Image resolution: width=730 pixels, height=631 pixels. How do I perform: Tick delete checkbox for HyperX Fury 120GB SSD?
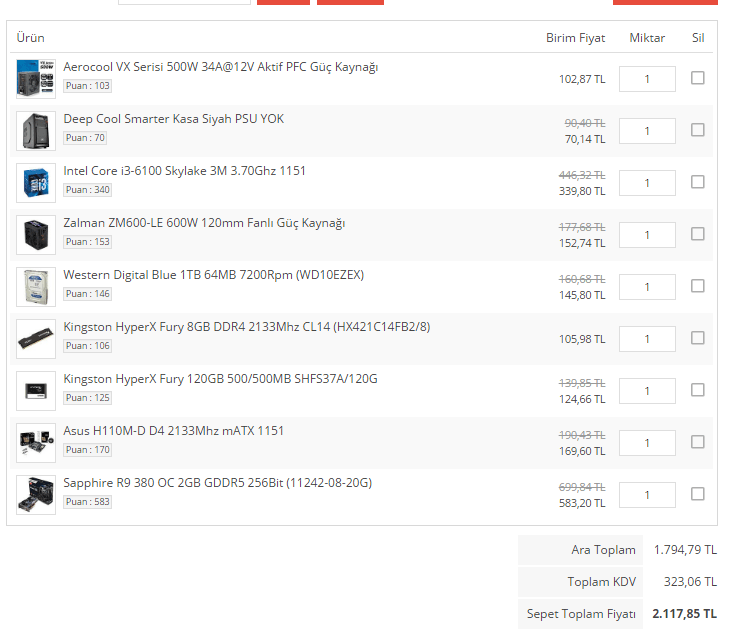(697, 390)
